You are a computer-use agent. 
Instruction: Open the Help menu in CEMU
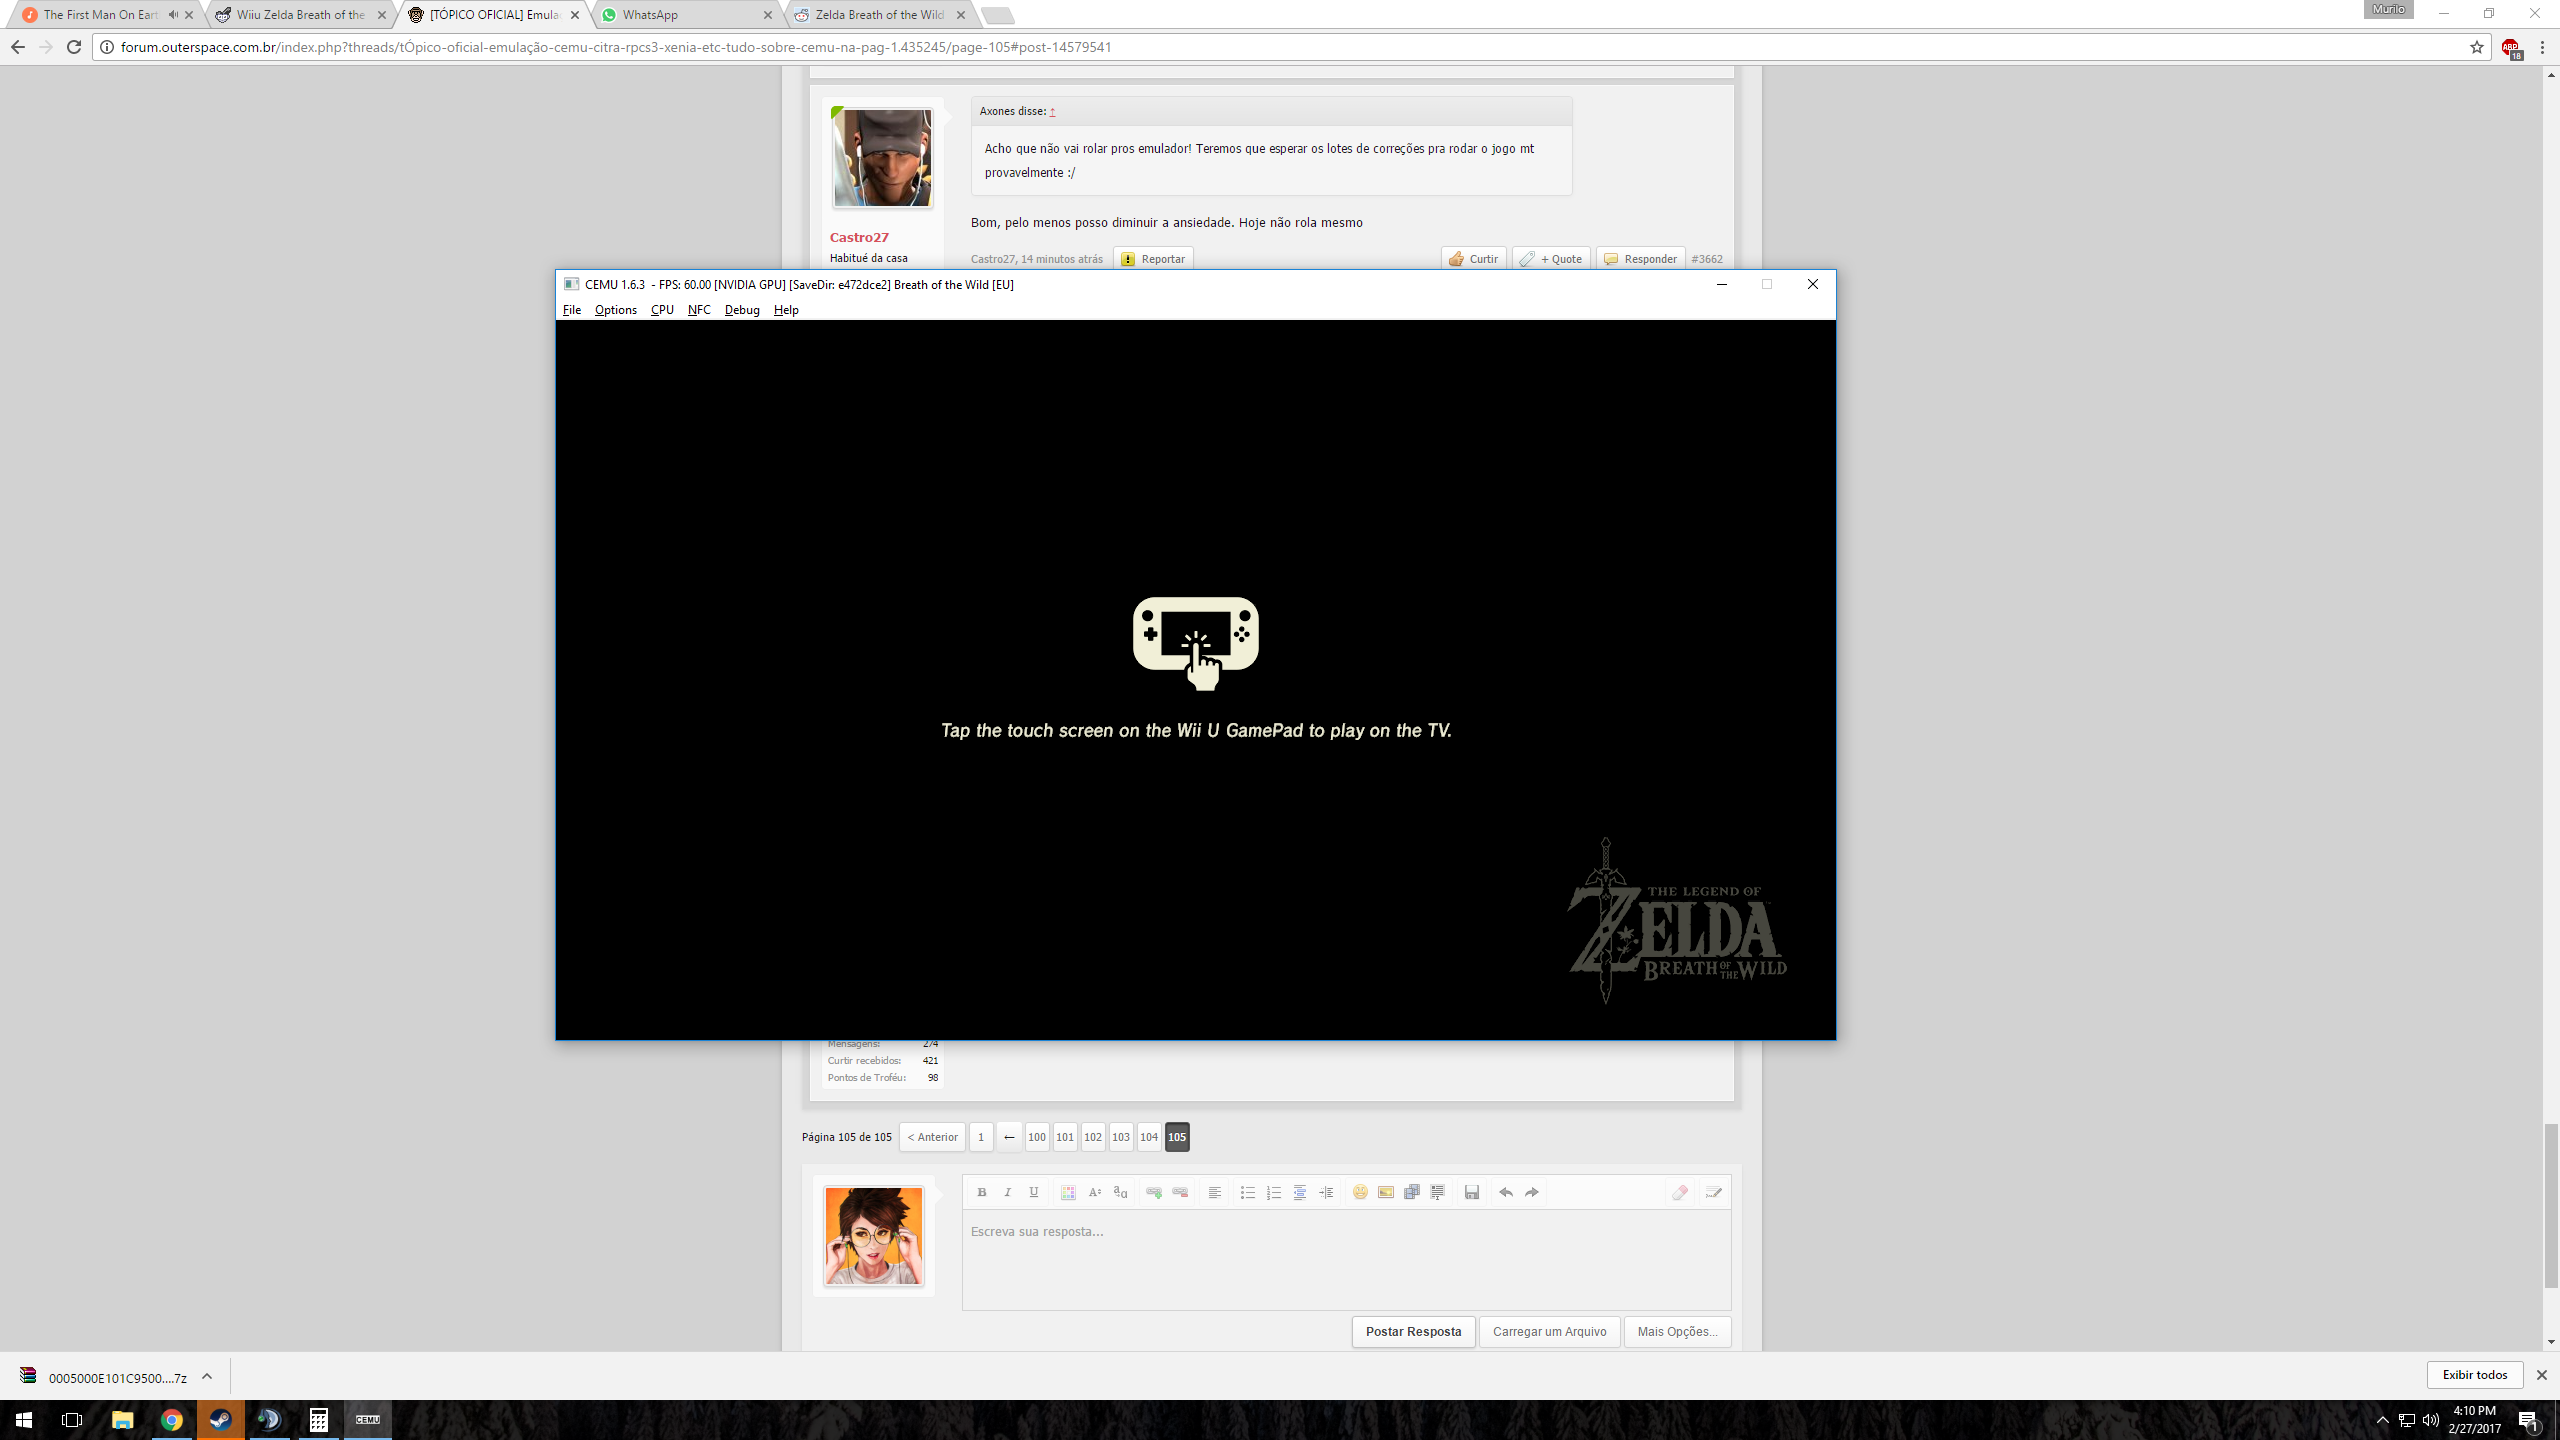point(786,310)
